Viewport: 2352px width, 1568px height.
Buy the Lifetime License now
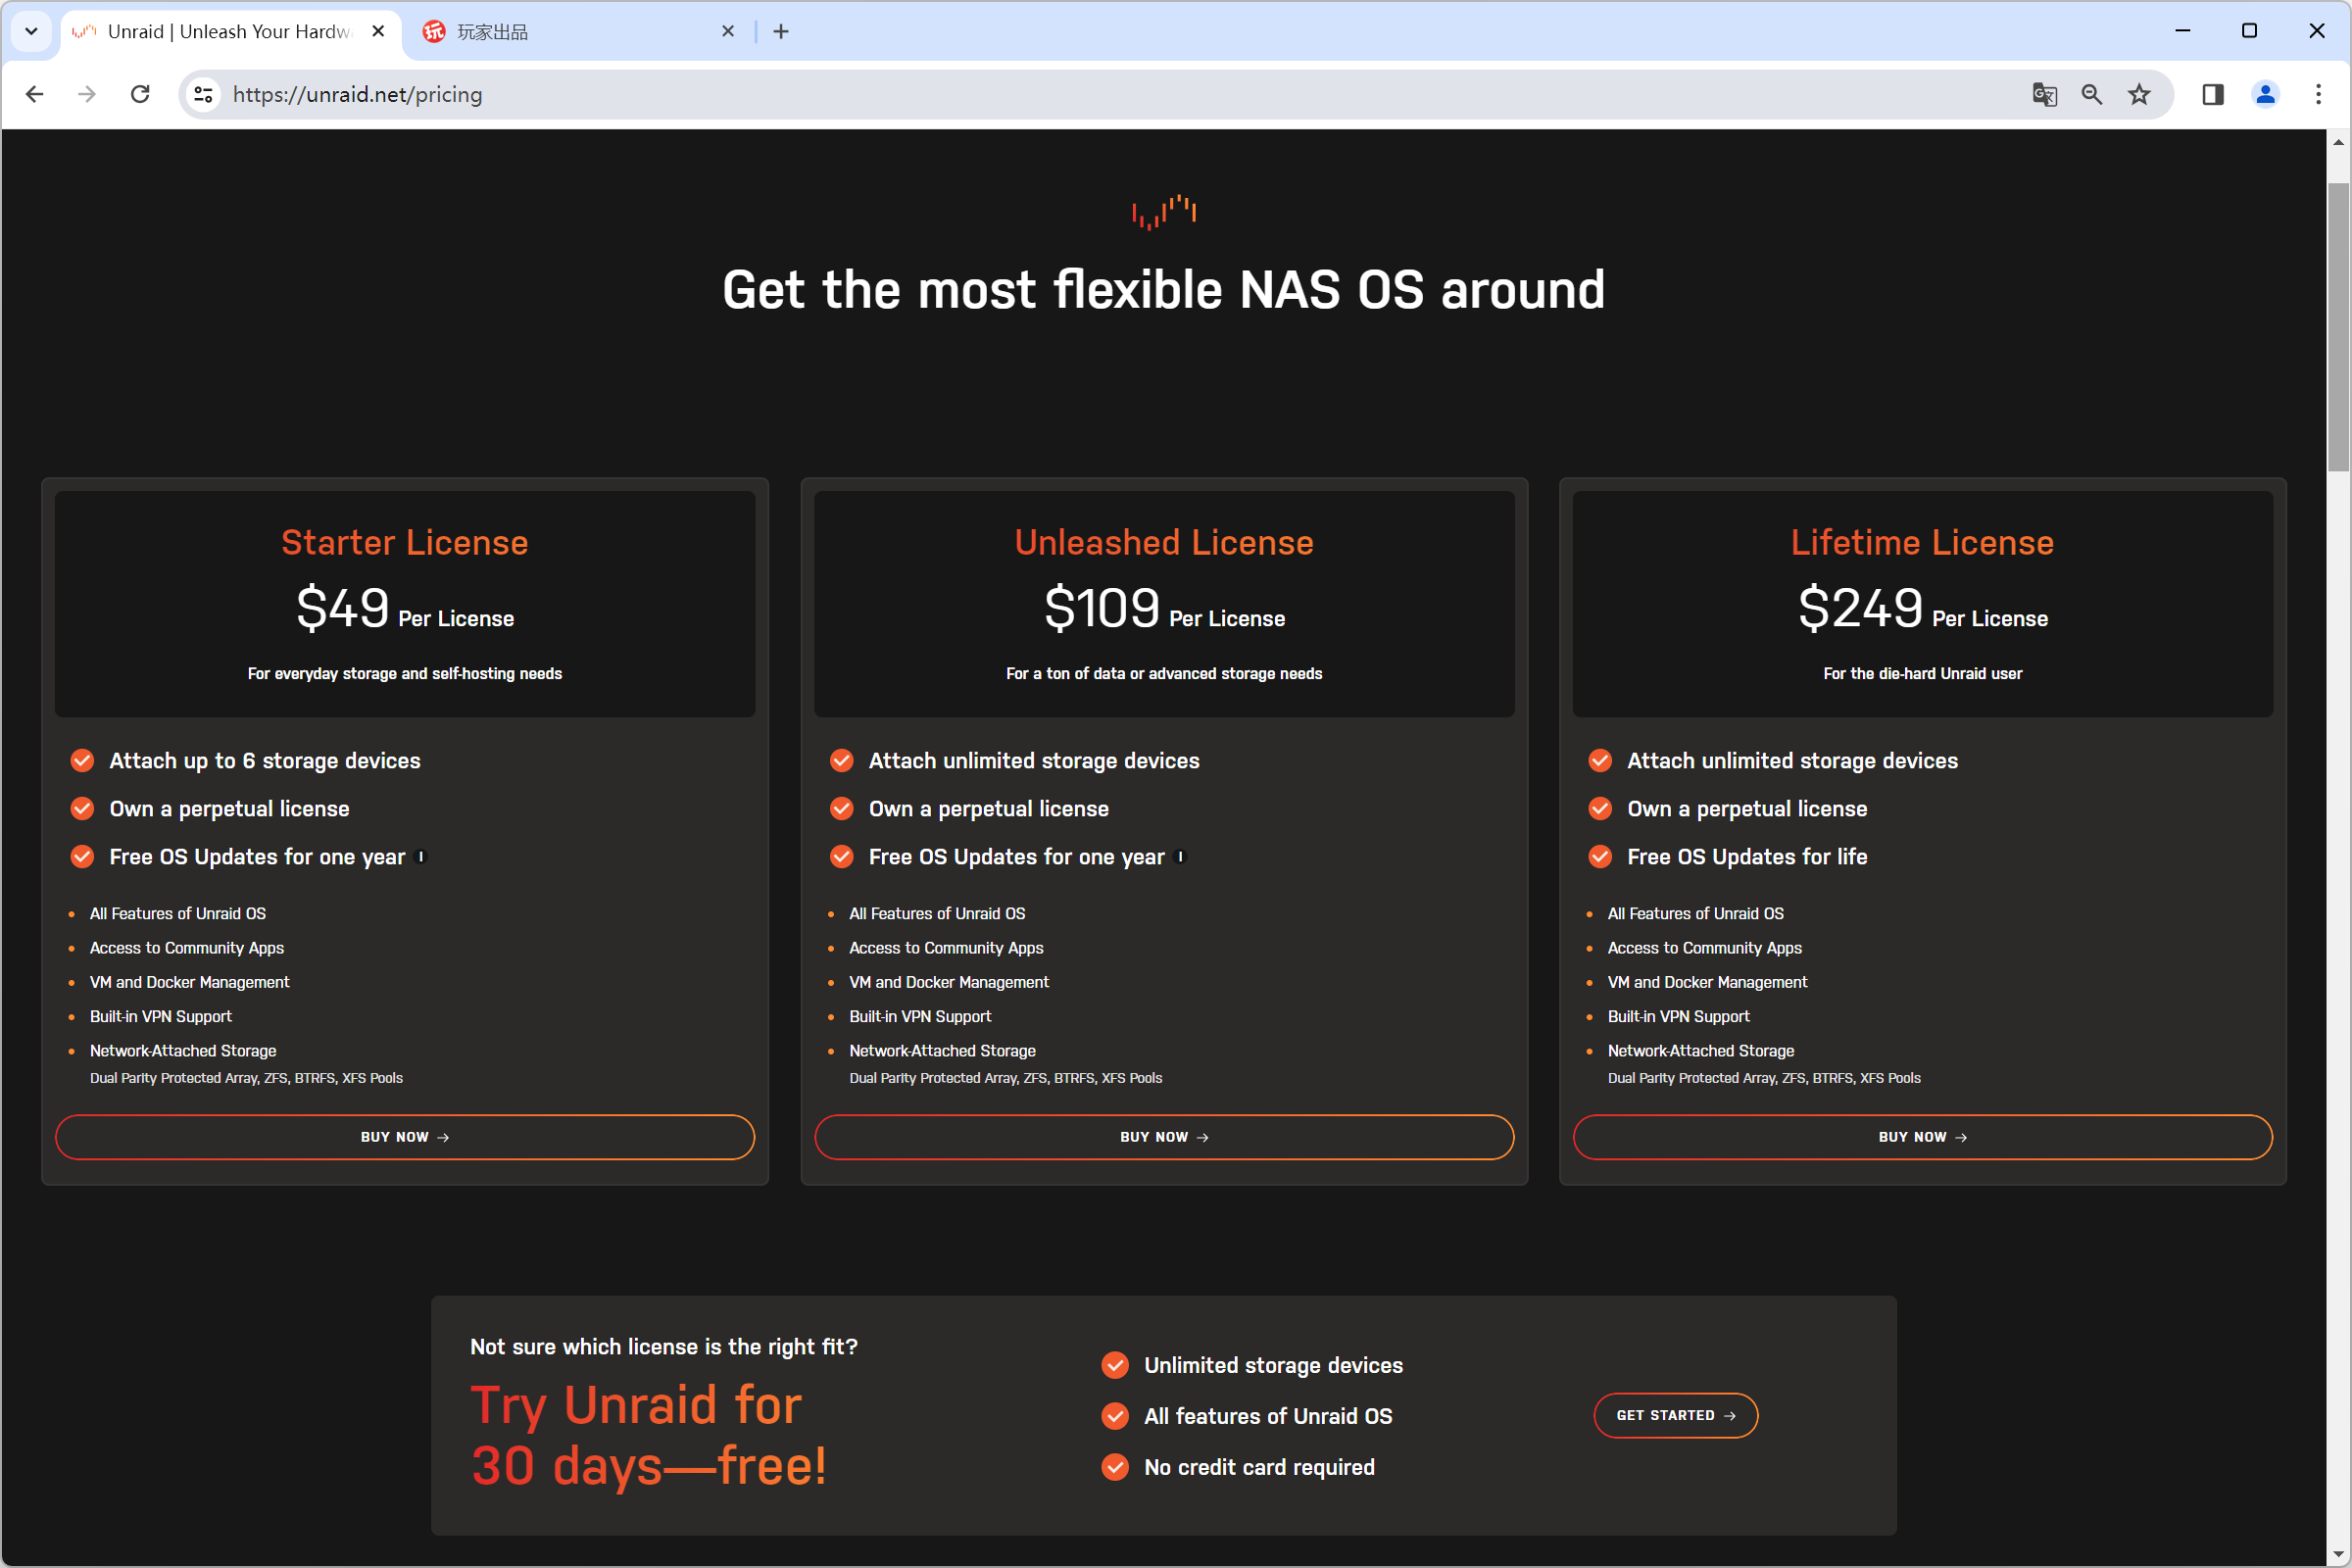click(1922, 1137)
